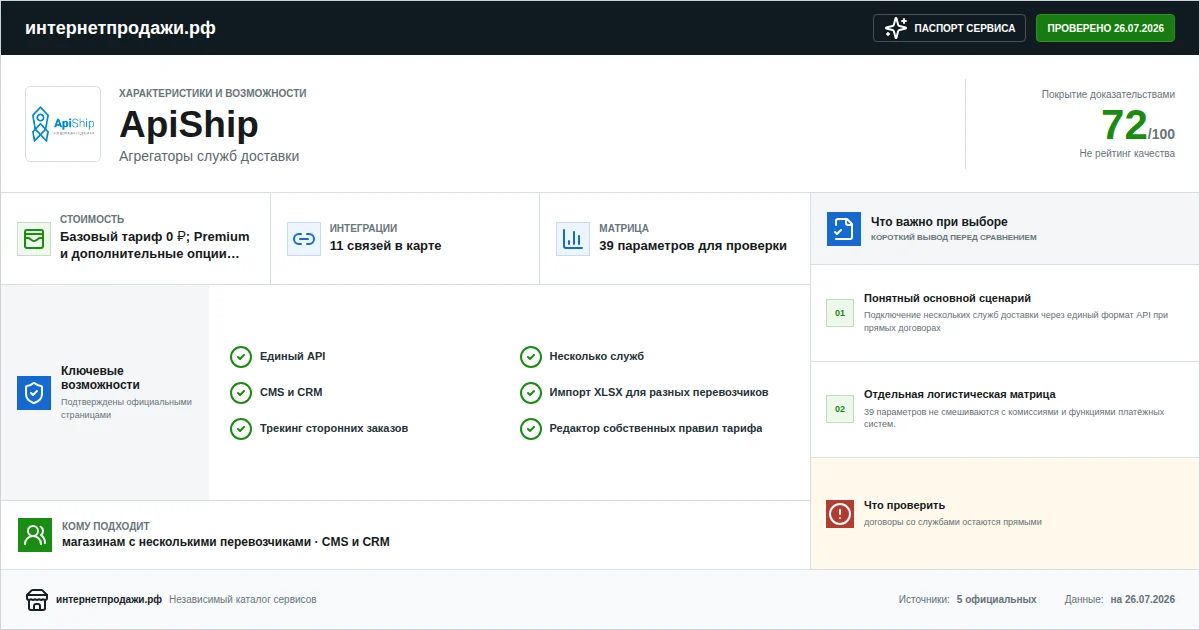This screenshot has width=1200, height=630.
Task: Click the shield icon for Ключевые возможности
Action: [x=34, y=393]
